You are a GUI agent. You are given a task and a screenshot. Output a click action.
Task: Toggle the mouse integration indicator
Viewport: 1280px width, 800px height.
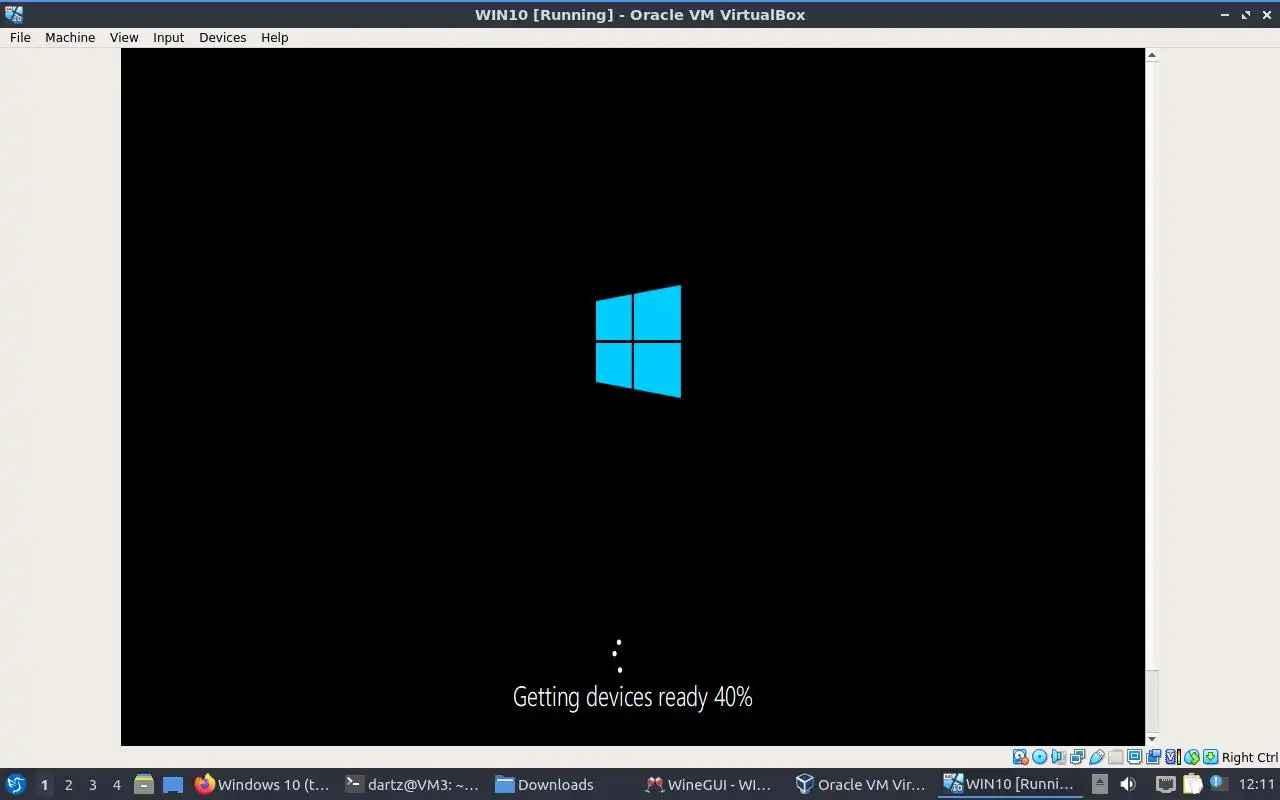(x=1192, y=757)
